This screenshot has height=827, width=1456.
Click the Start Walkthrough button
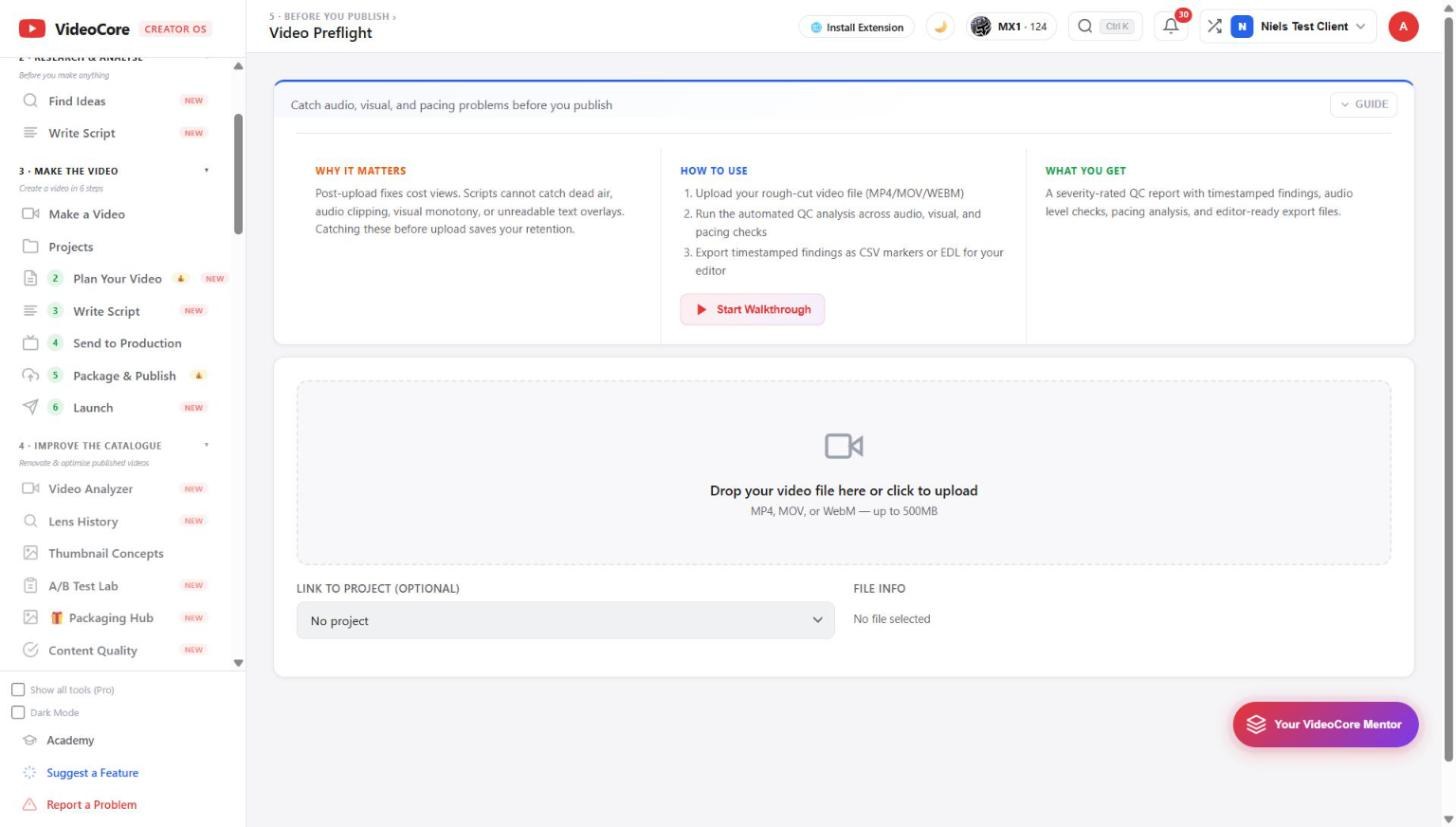pyautogui.click(x=753, y=310)
